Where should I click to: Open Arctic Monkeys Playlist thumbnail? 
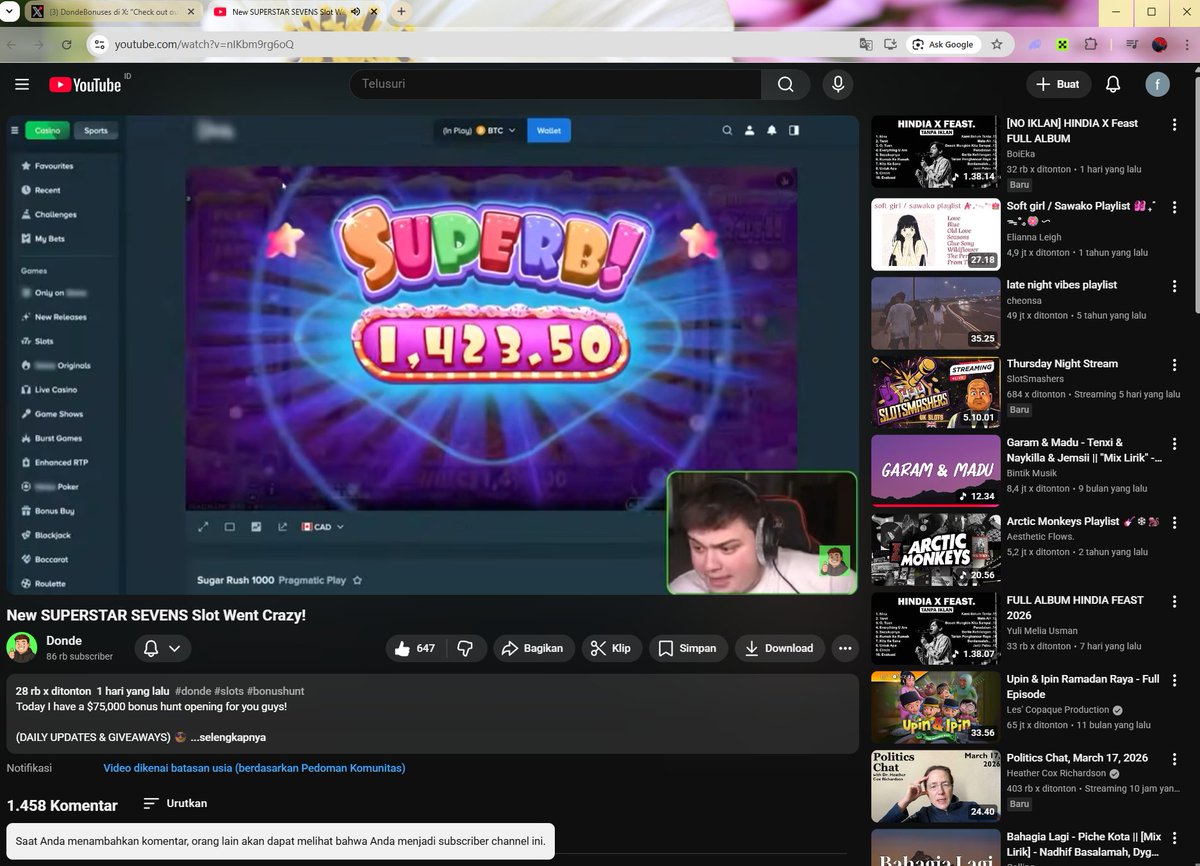click(936, 549)
